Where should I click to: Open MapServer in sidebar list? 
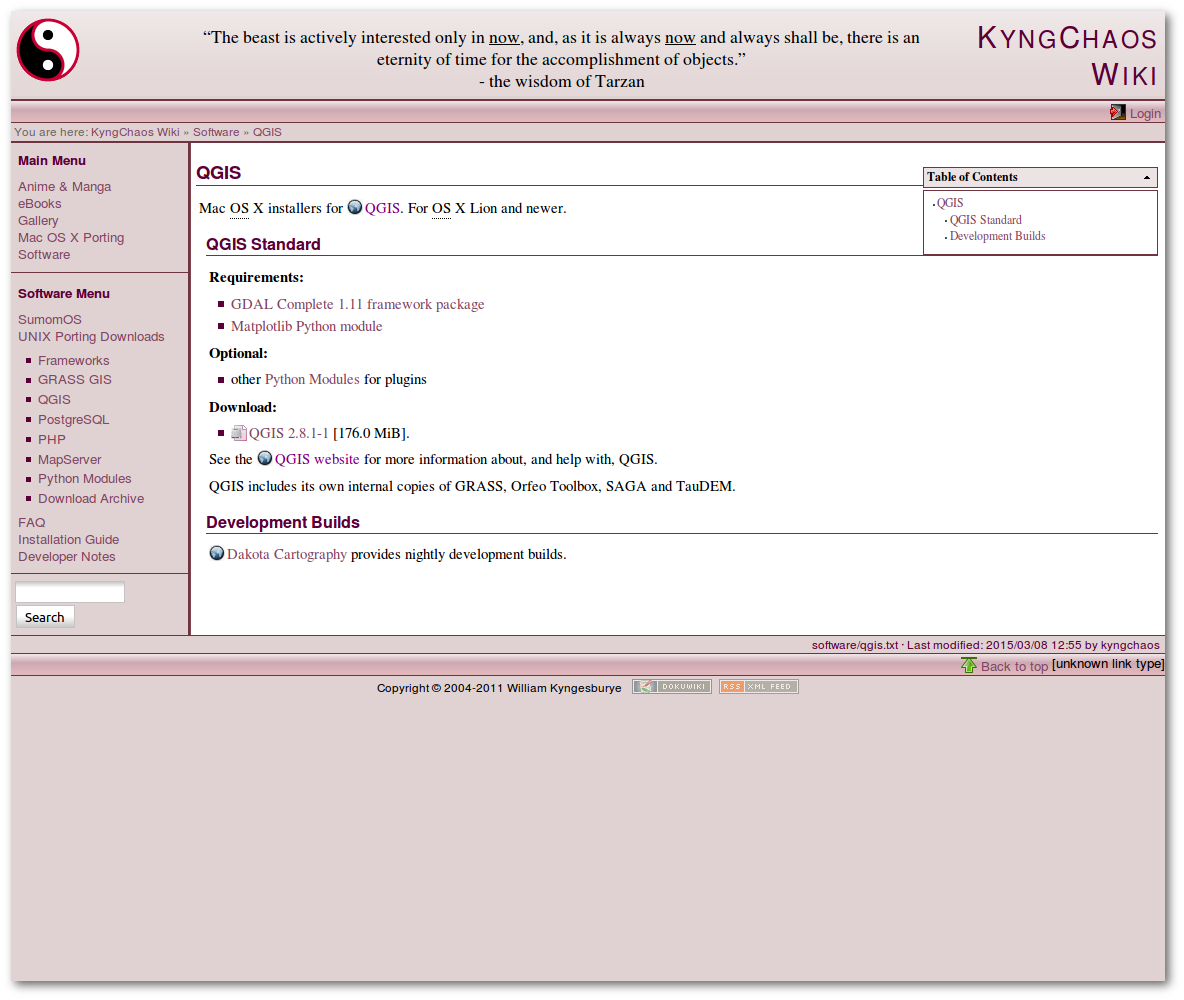pyautogui.click(x=69, y=460)
